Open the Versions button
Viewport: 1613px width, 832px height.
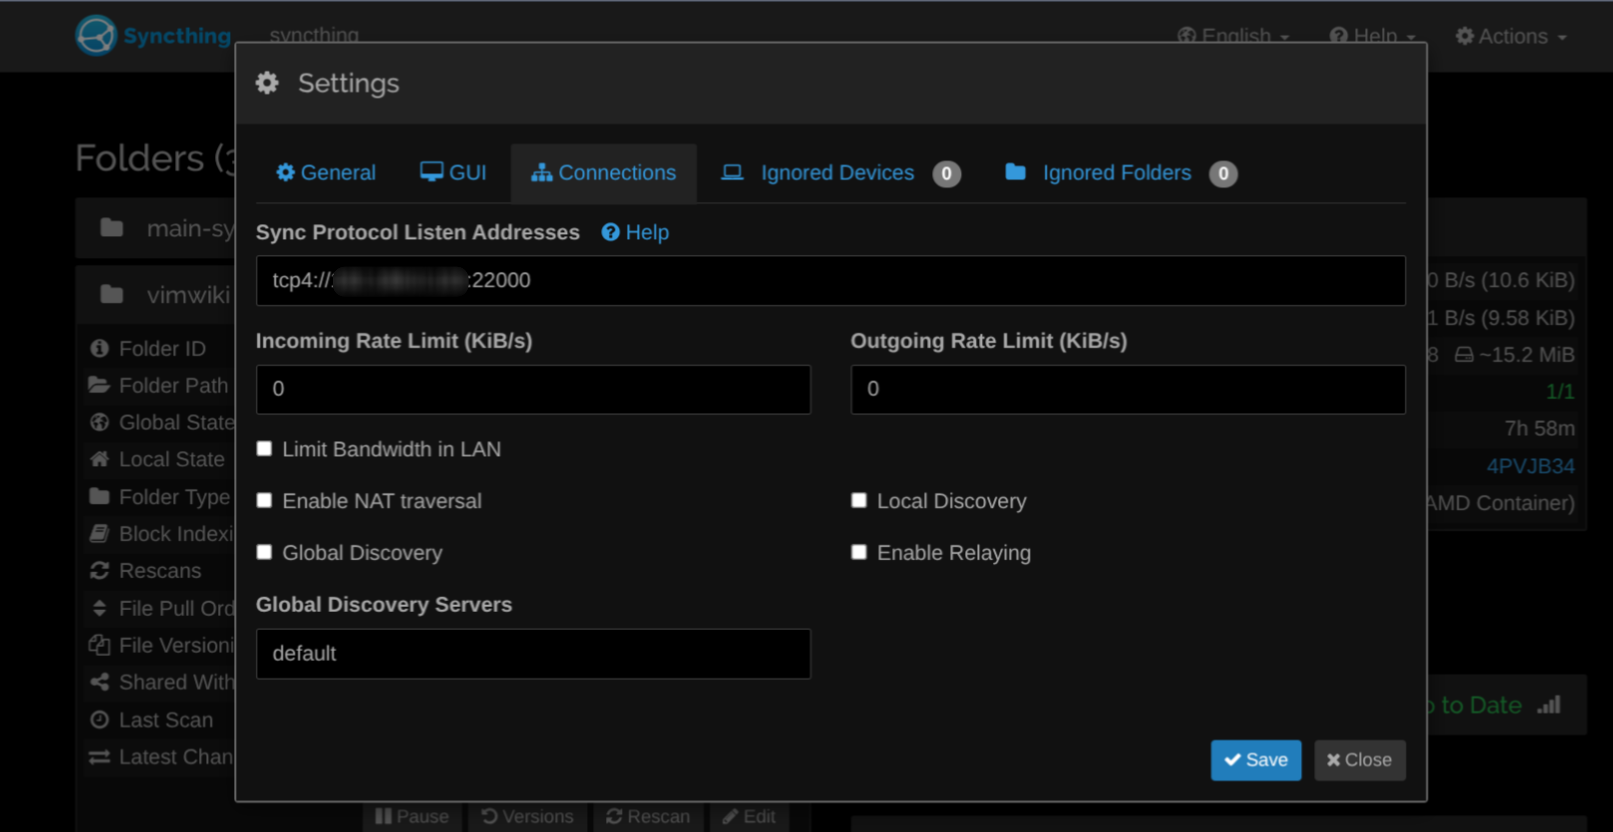click(x=527, y=817)
